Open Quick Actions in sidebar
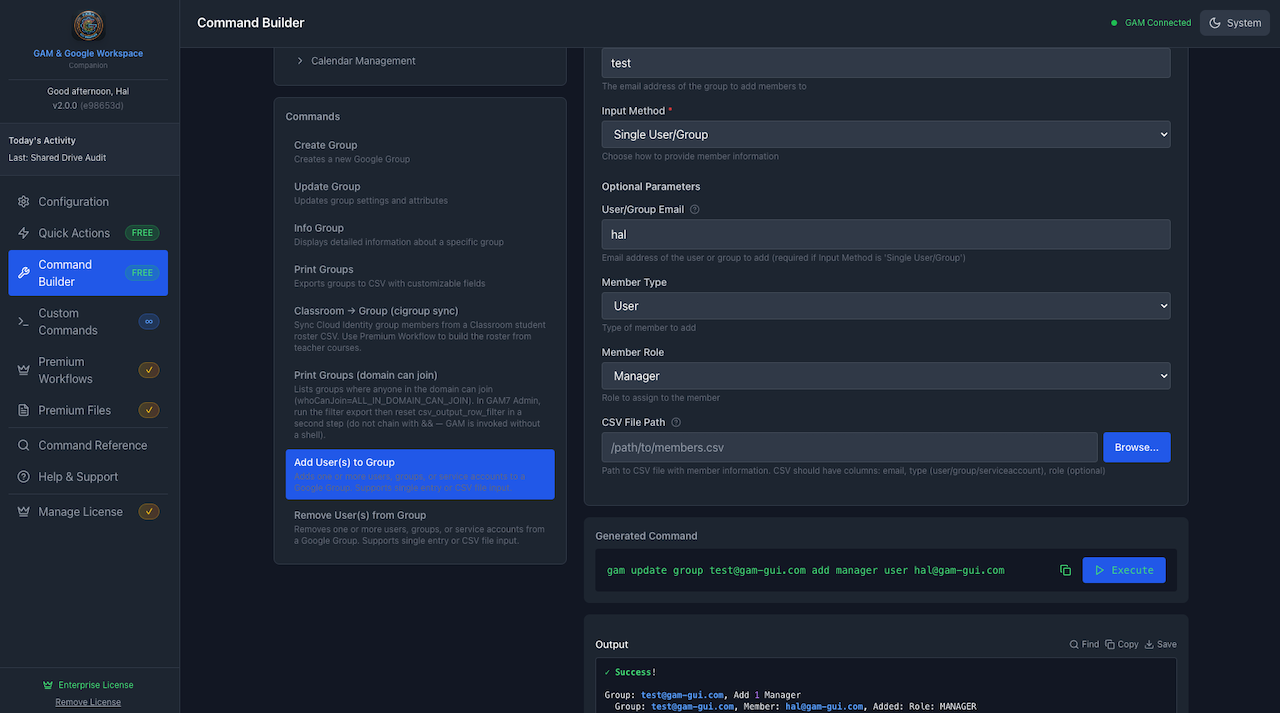Image resolution: width=1280 pixels, height=713 pixels. point(88,233)
